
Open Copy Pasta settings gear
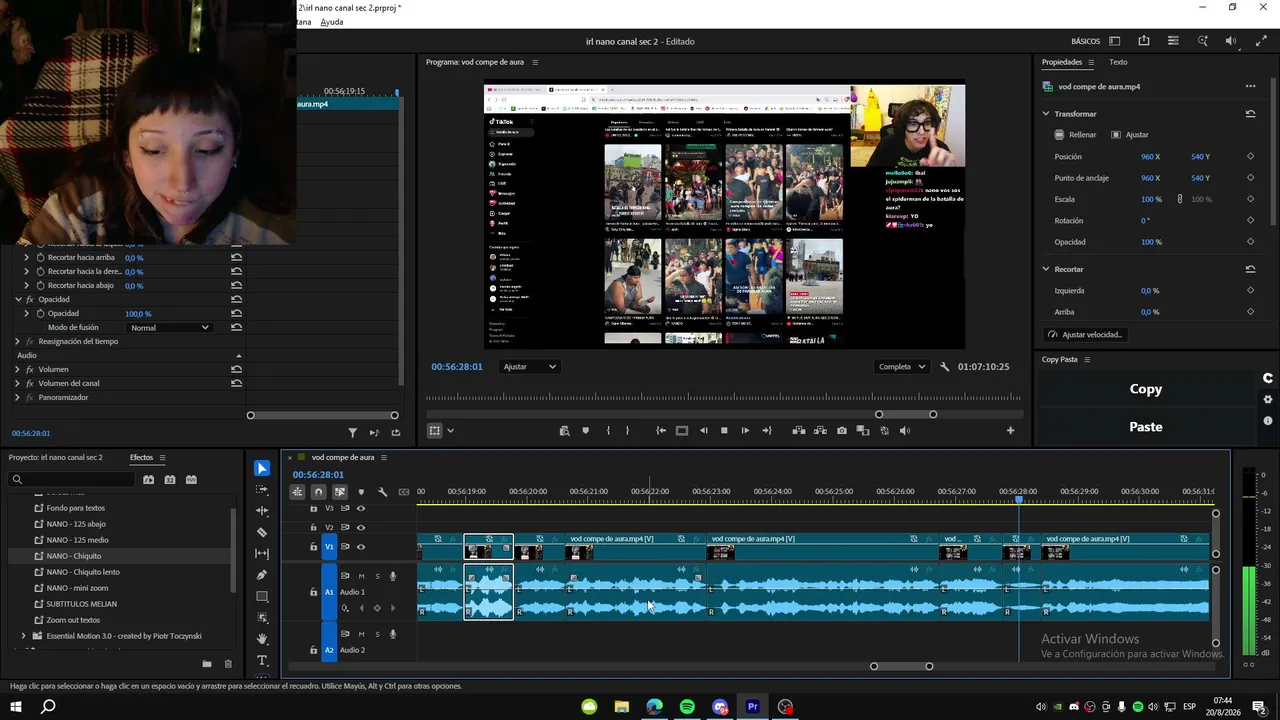coord(1268,399)
